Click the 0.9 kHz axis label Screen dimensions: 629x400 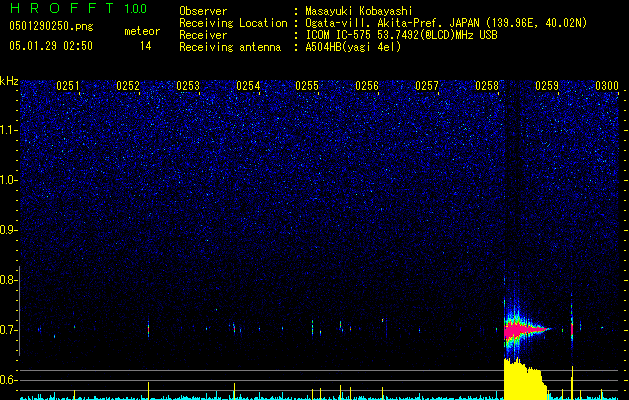click(x=8, y=230)
